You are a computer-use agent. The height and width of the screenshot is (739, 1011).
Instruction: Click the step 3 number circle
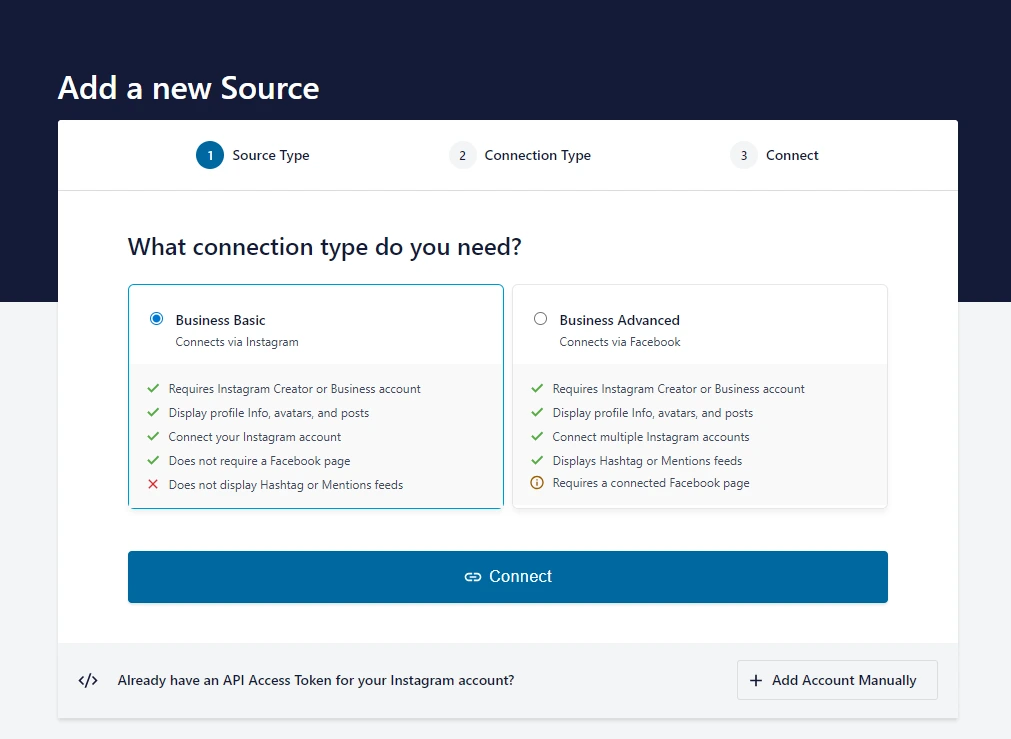743,155
